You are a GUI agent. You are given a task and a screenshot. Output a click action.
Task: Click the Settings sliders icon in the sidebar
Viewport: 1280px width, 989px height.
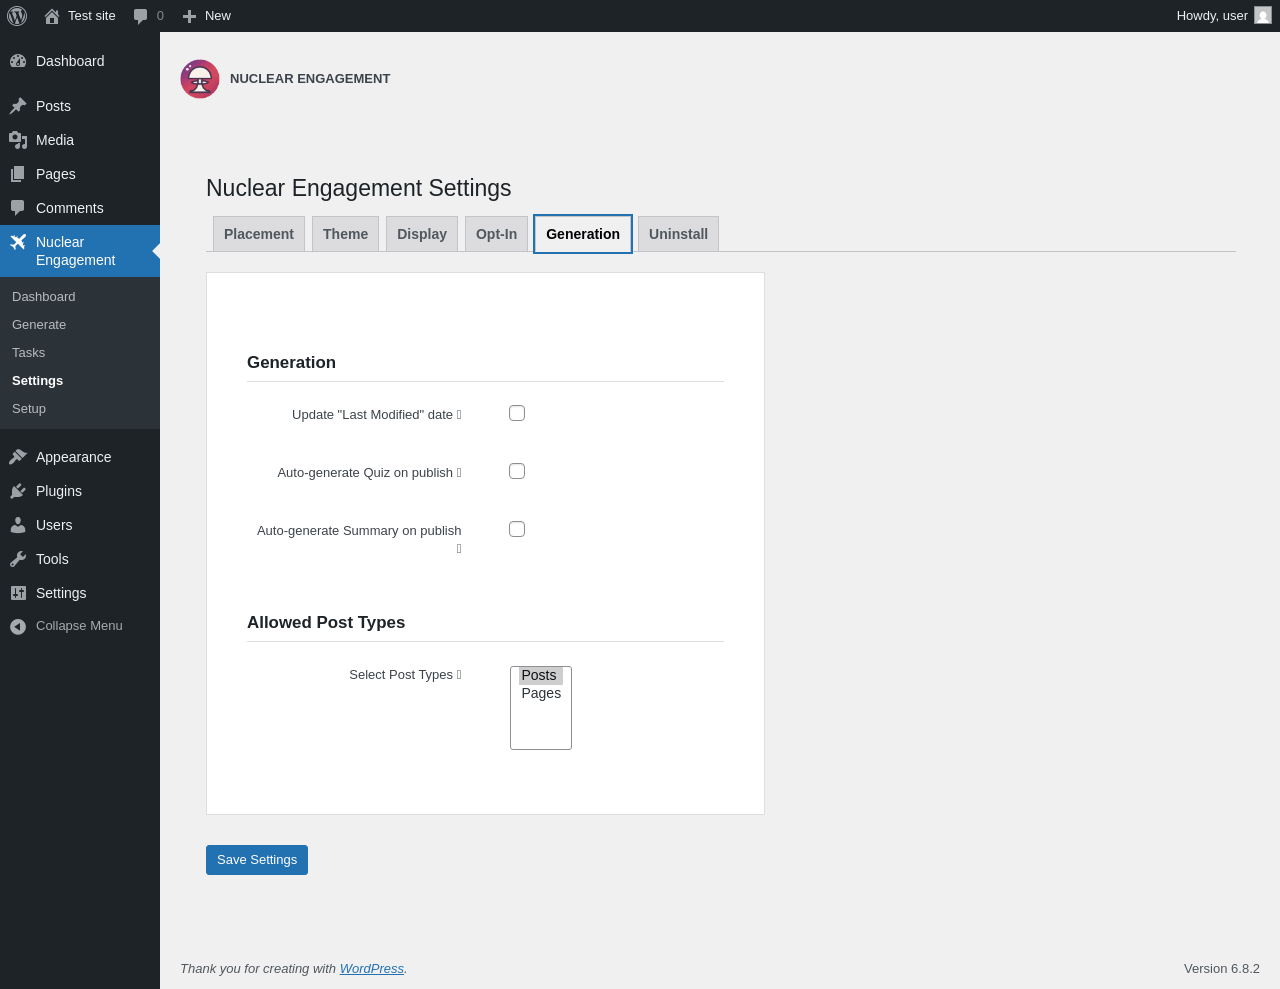click(x=18, y=593)
